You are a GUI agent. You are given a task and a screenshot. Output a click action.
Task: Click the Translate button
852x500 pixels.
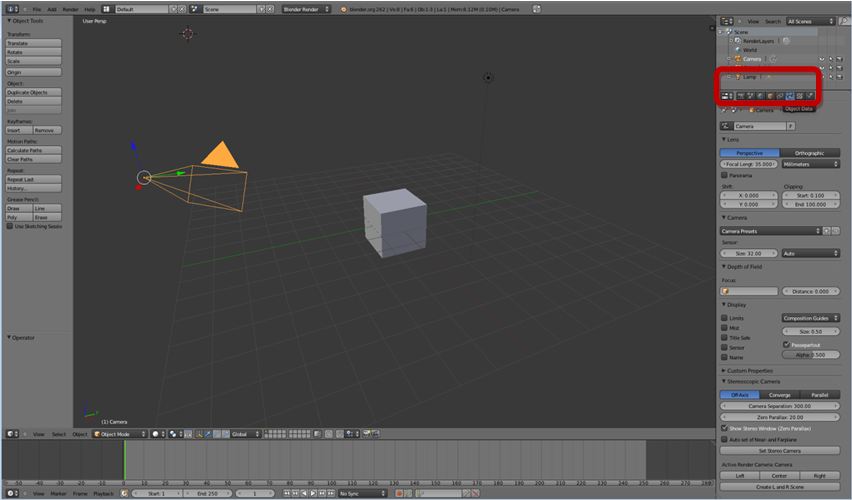pos(34,43)
